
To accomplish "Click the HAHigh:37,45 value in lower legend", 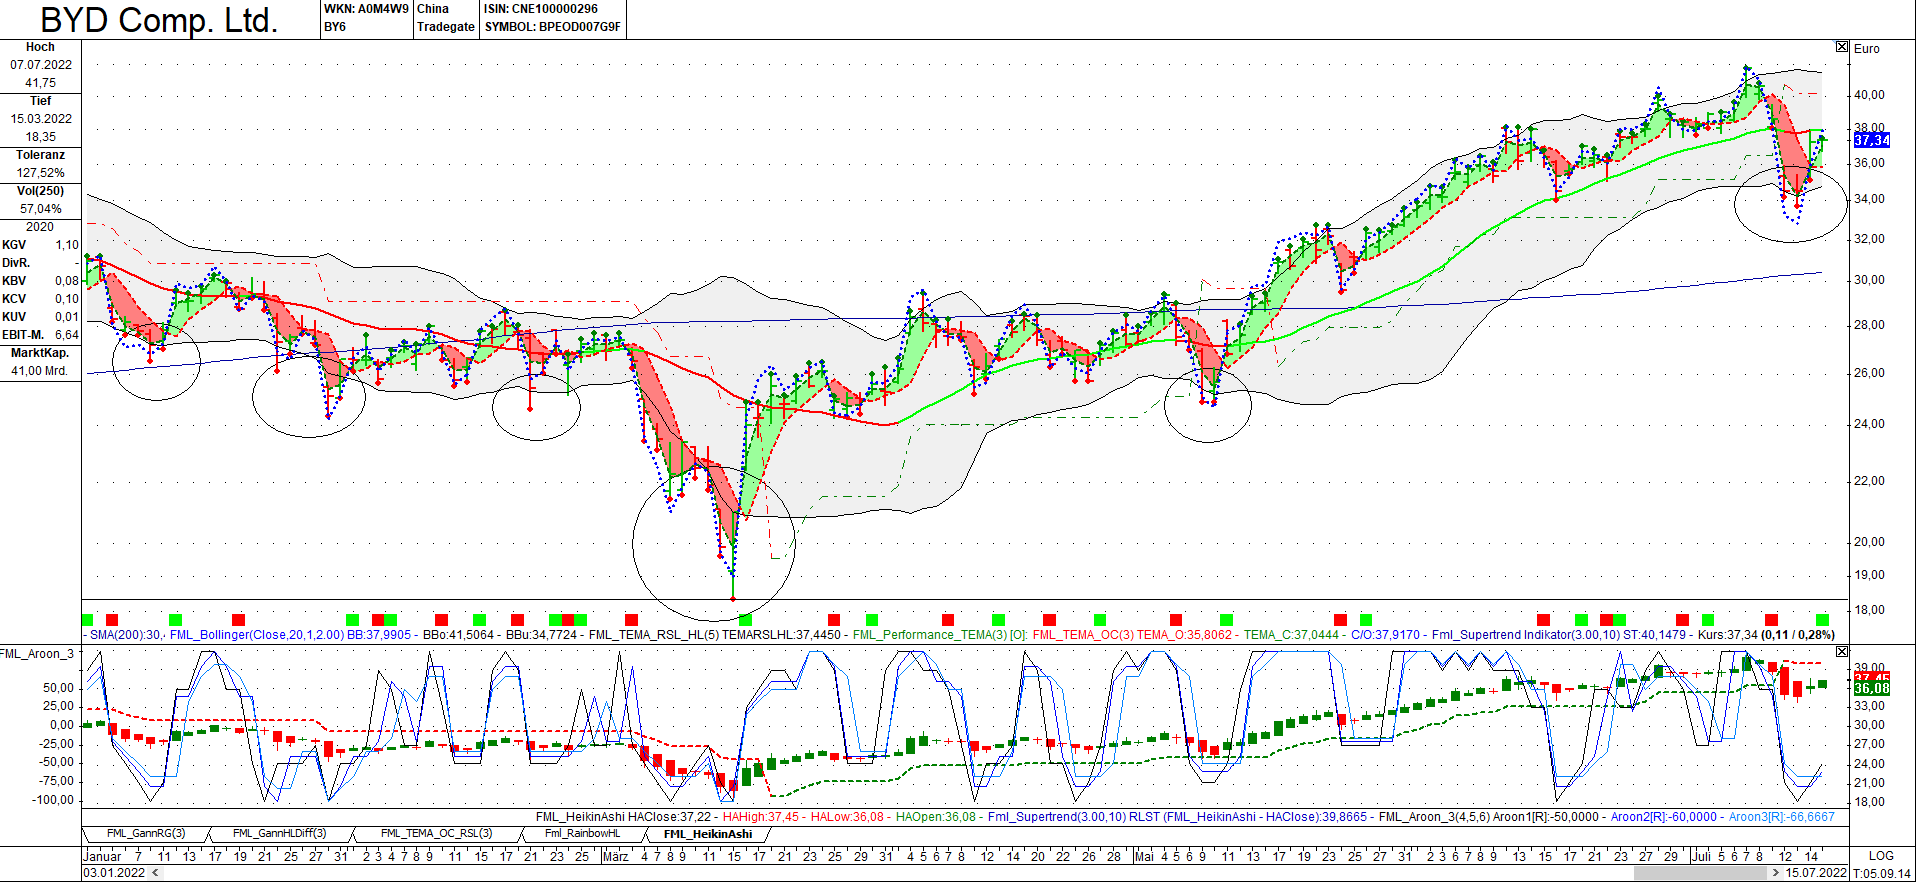I will click(x=761, y=817).
